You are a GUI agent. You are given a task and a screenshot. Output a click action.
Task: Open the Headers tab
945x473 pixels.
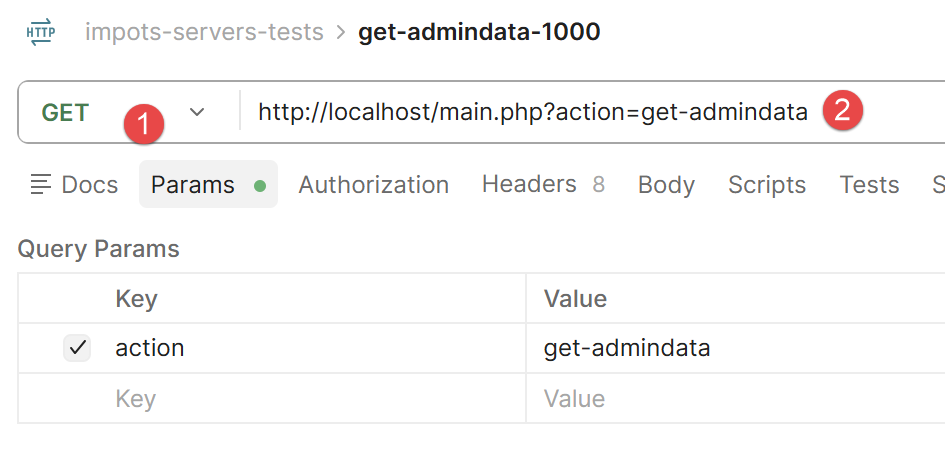(x=543, y=184)
